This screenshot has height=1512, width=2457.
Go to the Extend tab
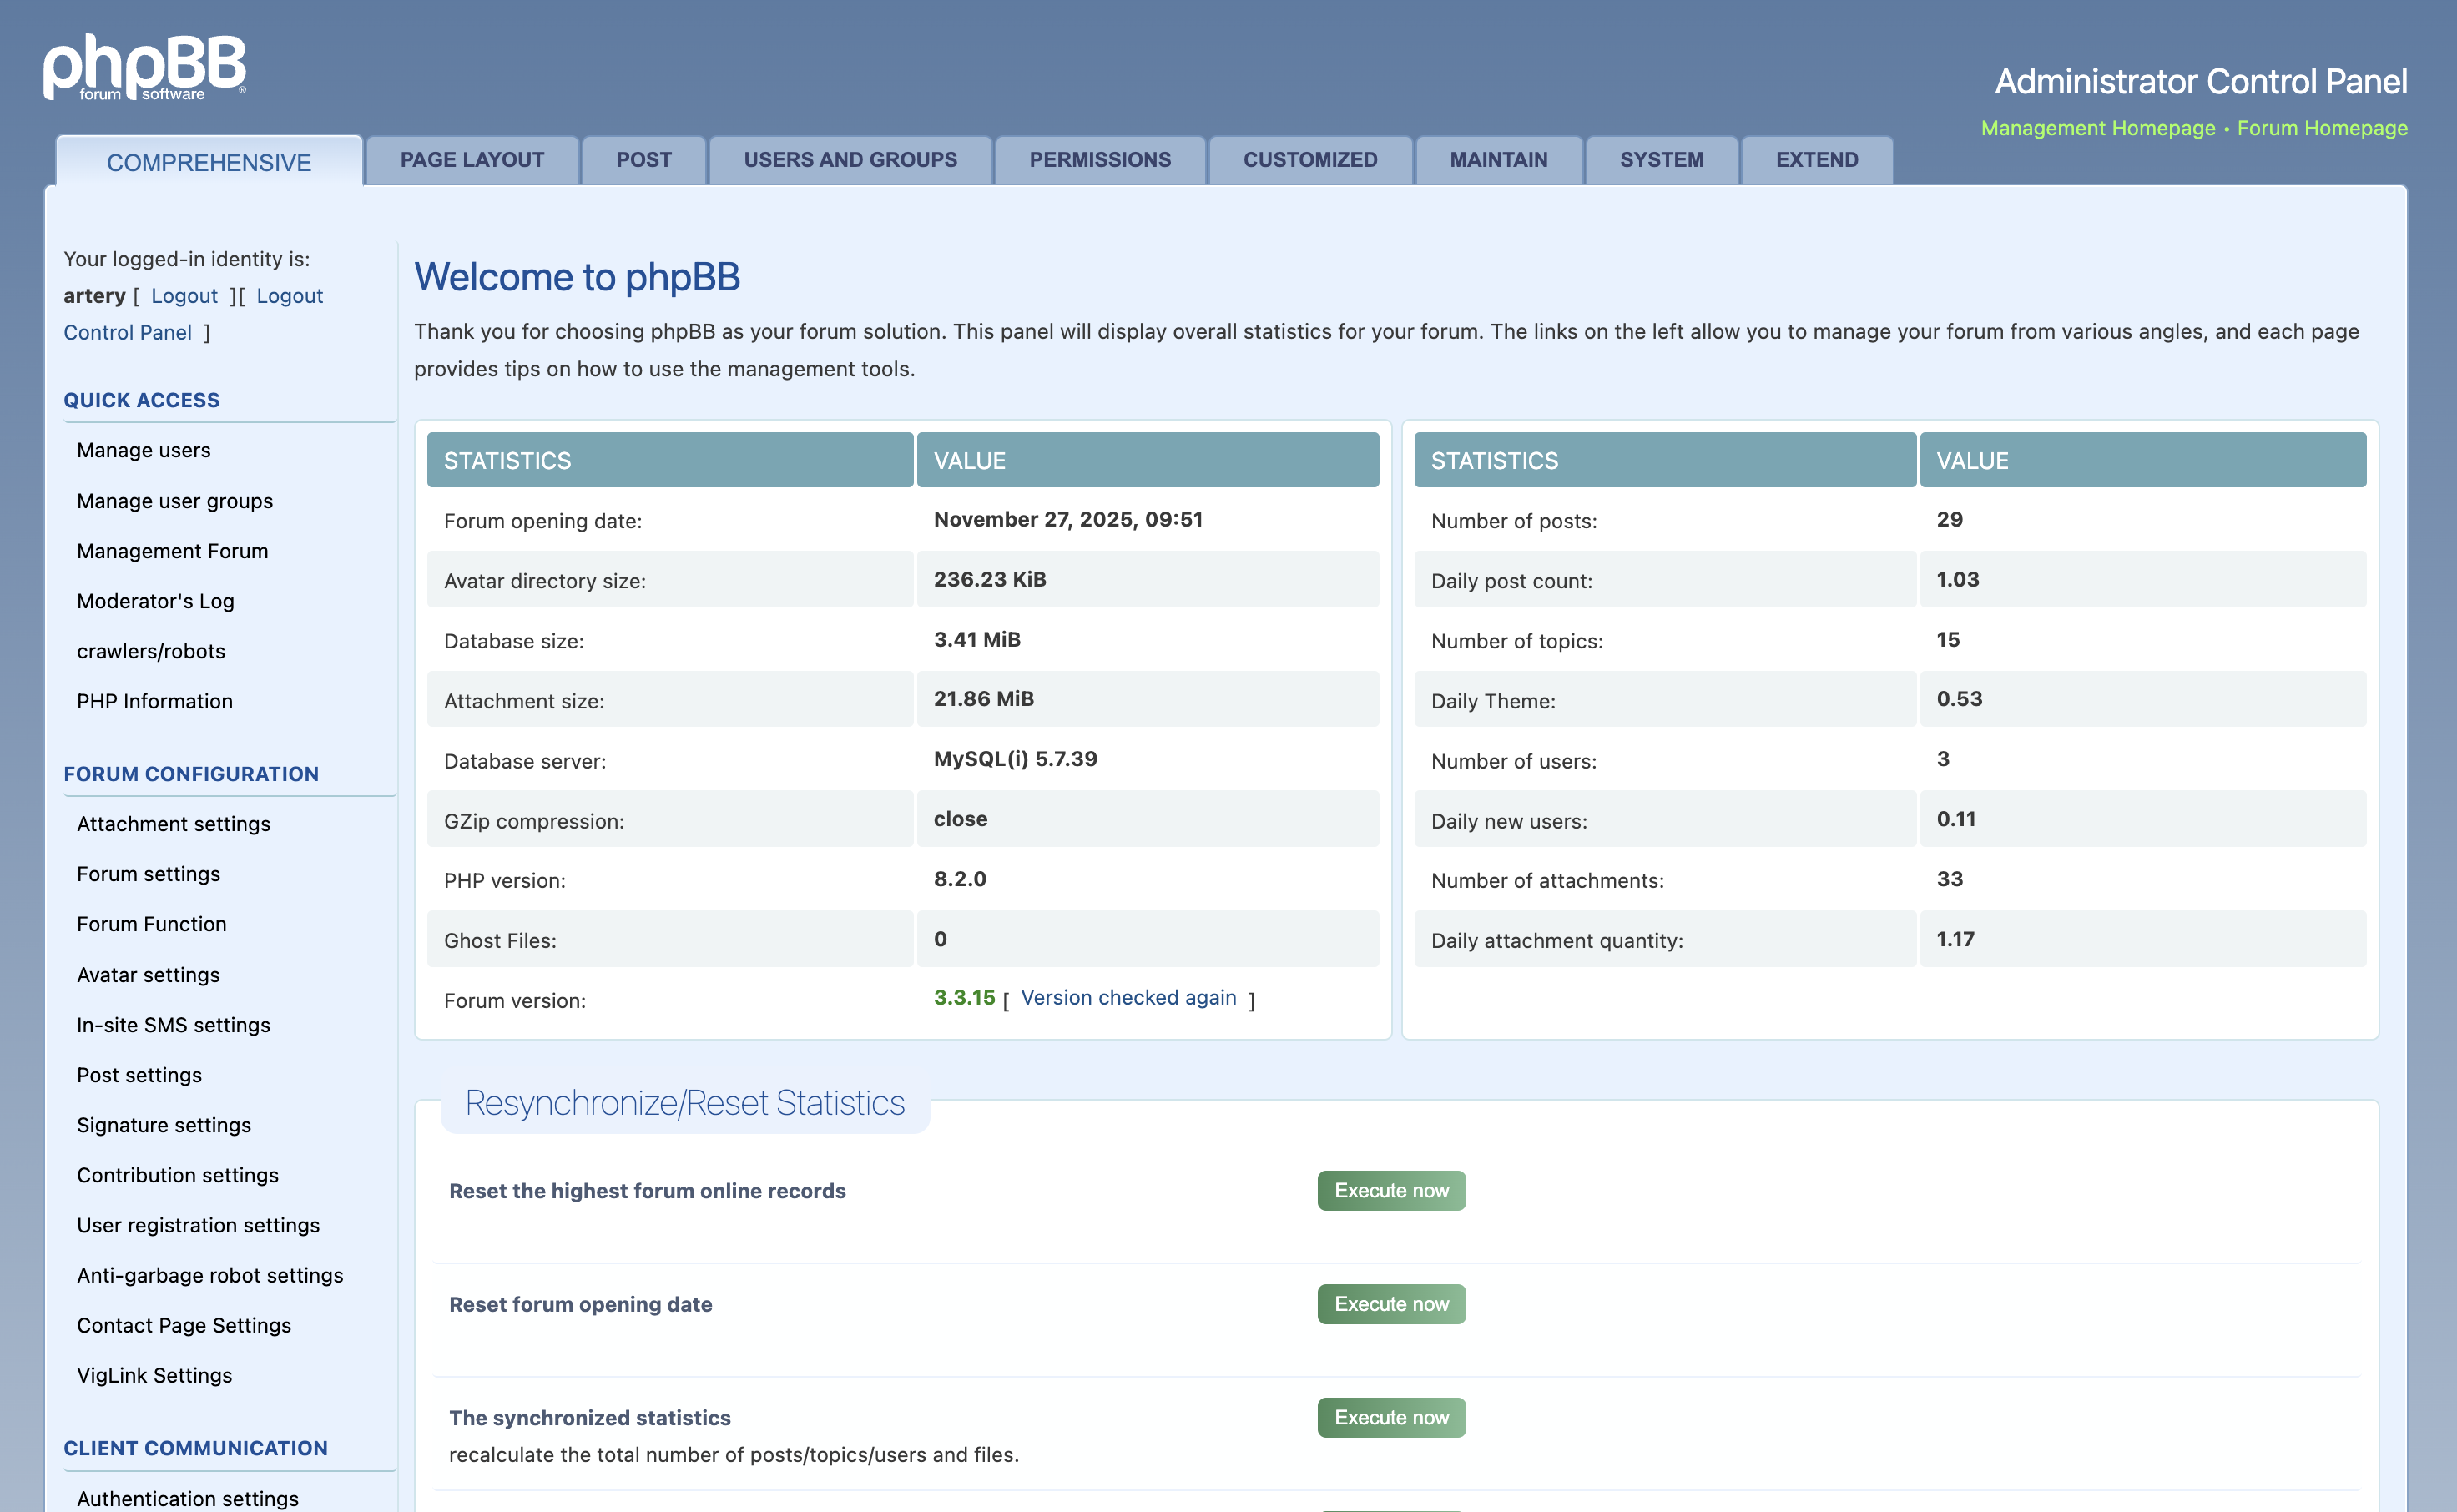click(1816, 160)
